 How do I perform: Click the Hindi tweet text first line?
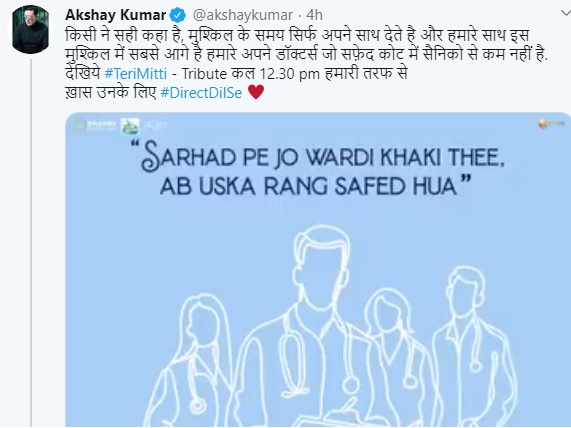[297, 36]
